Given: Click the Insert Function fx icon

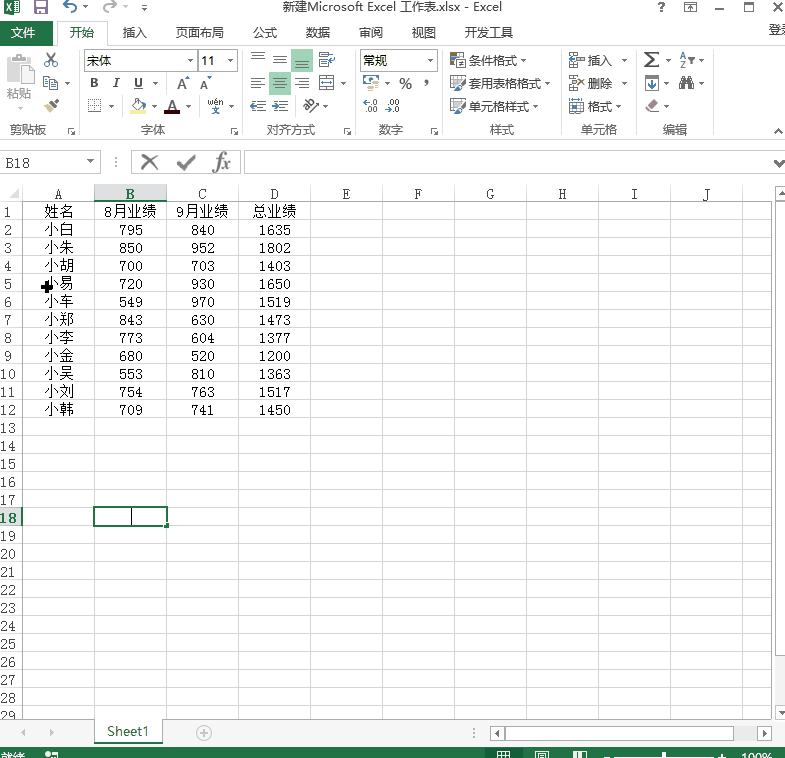Looking at the screenshot, I should [221, 162].
